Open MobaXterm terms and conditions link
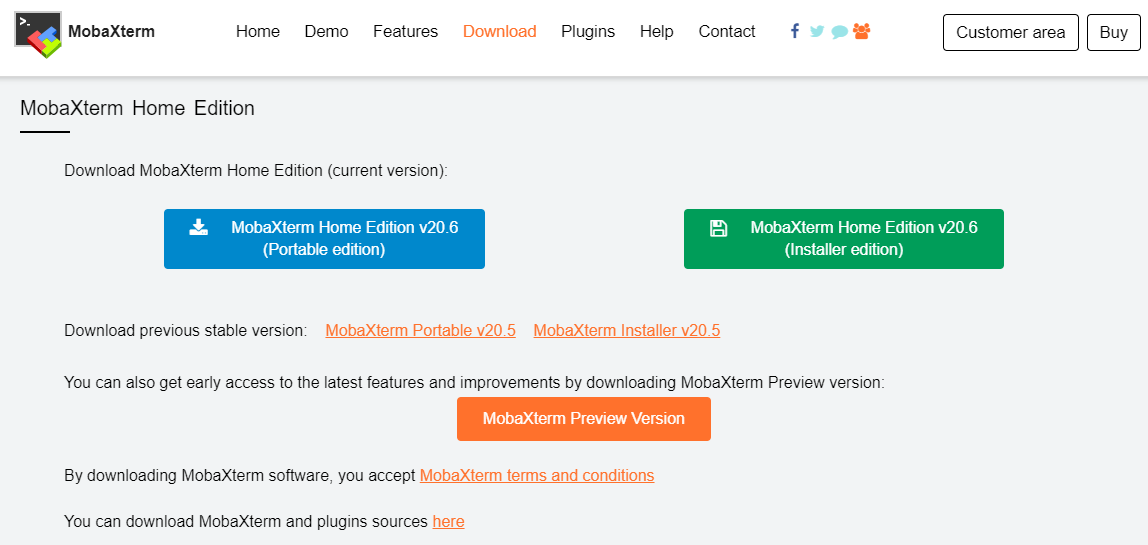The height and width of the screenshot is (545, 1148). coord(537,475)
